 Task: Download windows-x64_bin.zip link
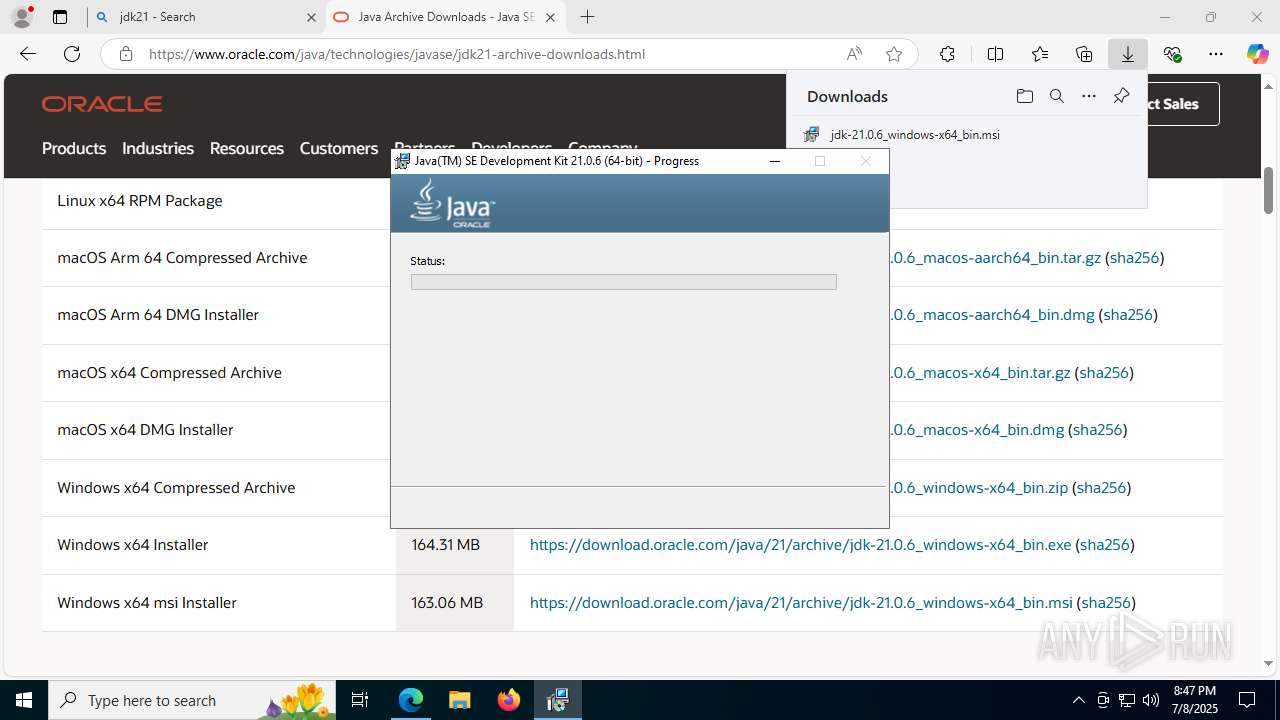[979, 487]
